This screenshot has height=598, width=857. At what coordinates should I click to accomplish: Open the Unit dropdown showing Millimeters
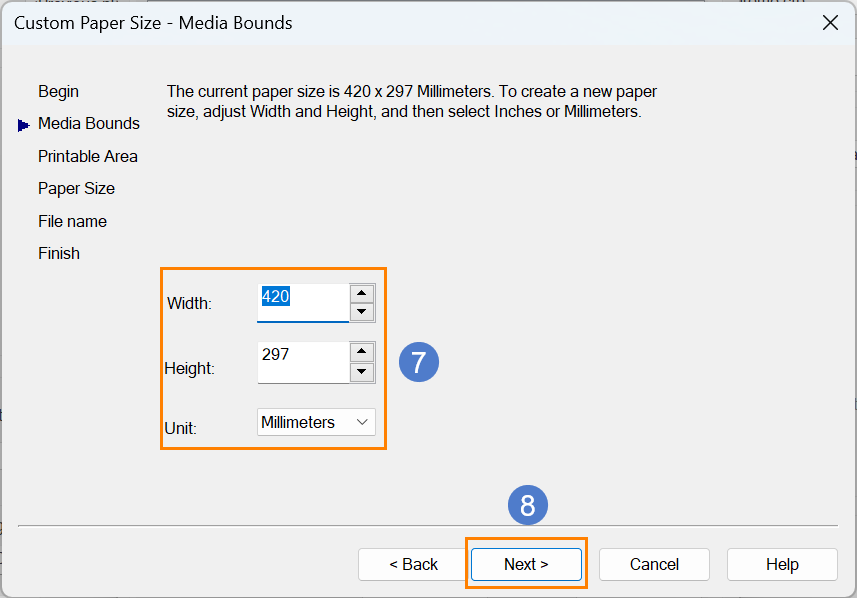coord(316,422)
